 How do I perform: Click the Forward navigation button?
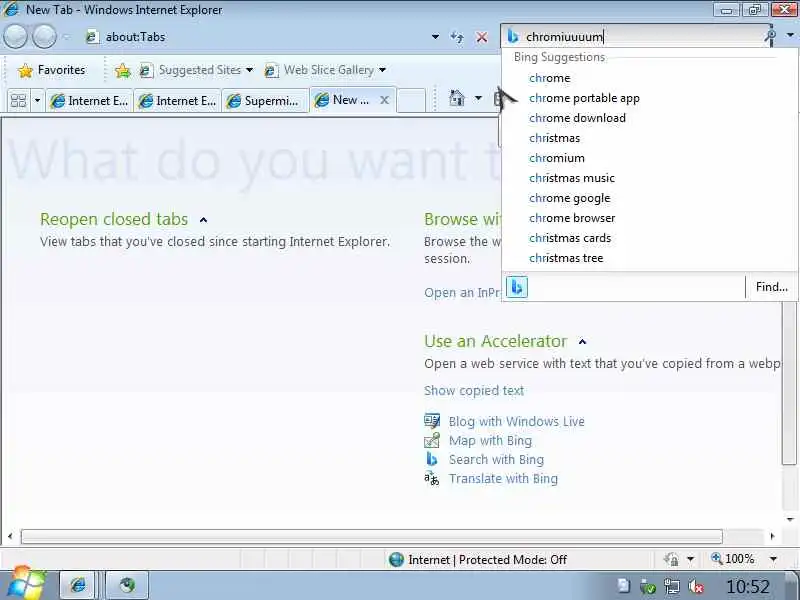click(x=45, y=37)
